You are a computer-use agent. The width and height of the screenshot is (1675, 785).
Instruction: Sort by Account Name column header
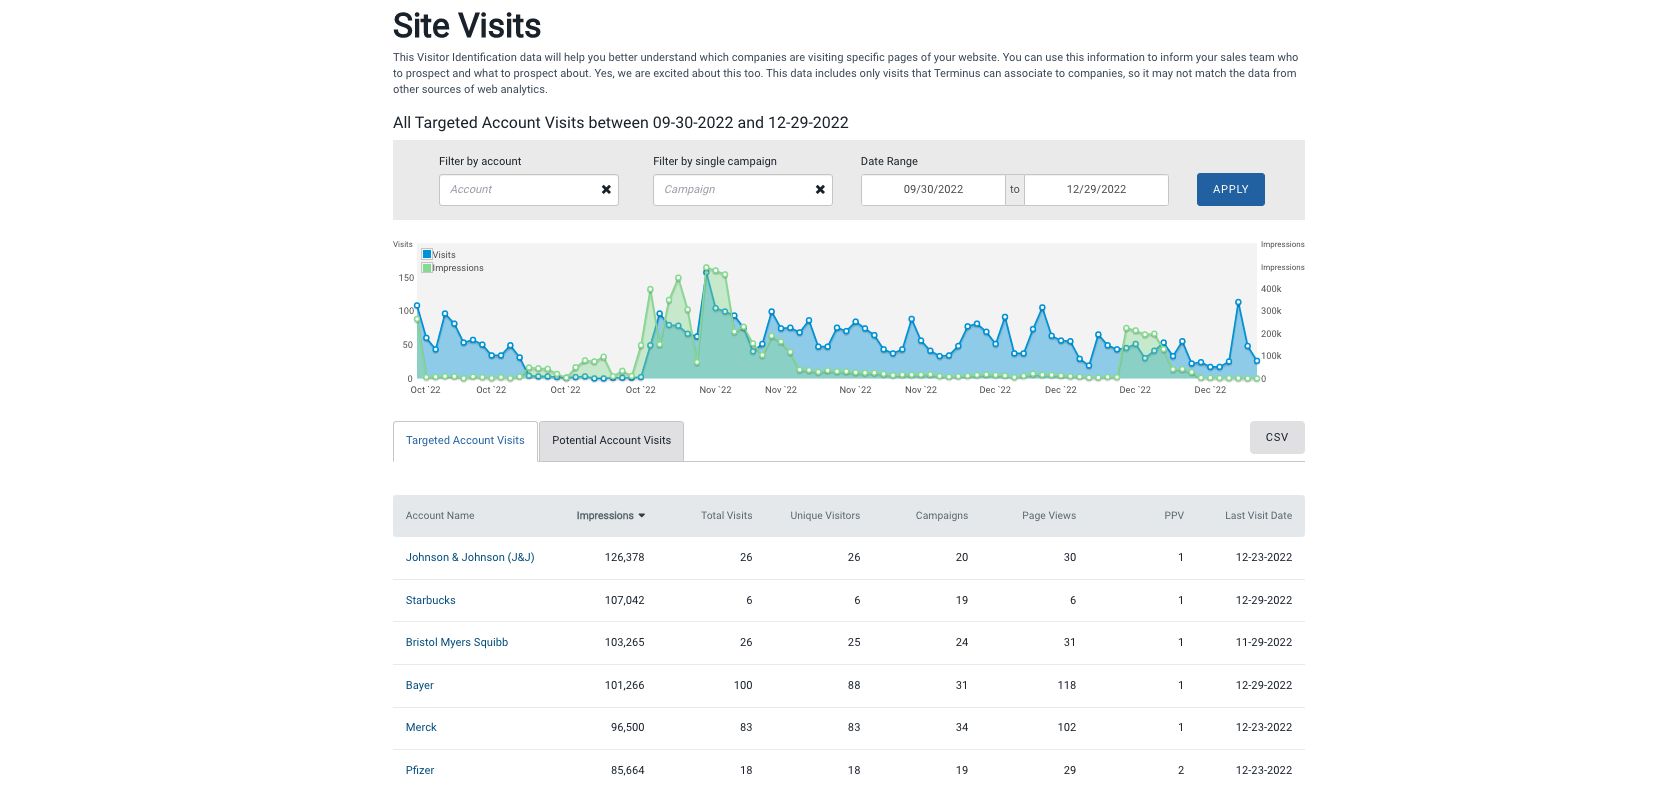click(x=440, y=516)
